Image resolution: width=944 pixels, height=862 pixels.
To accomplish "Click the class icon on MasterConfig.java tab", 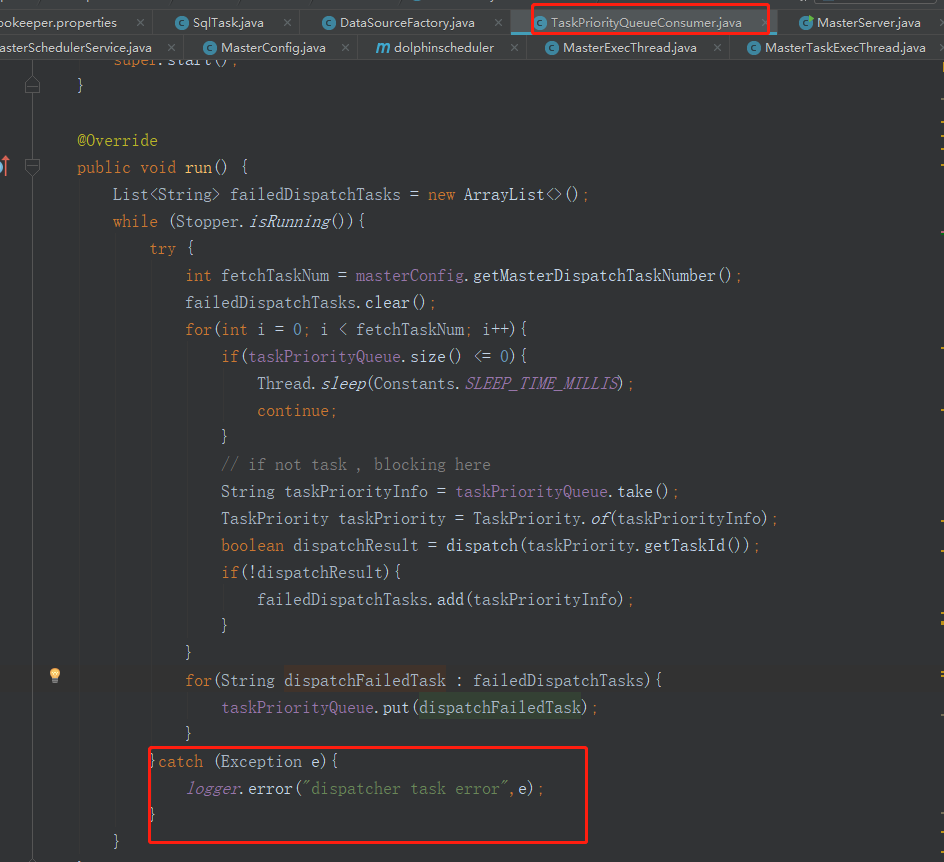I will coord(210,48).
